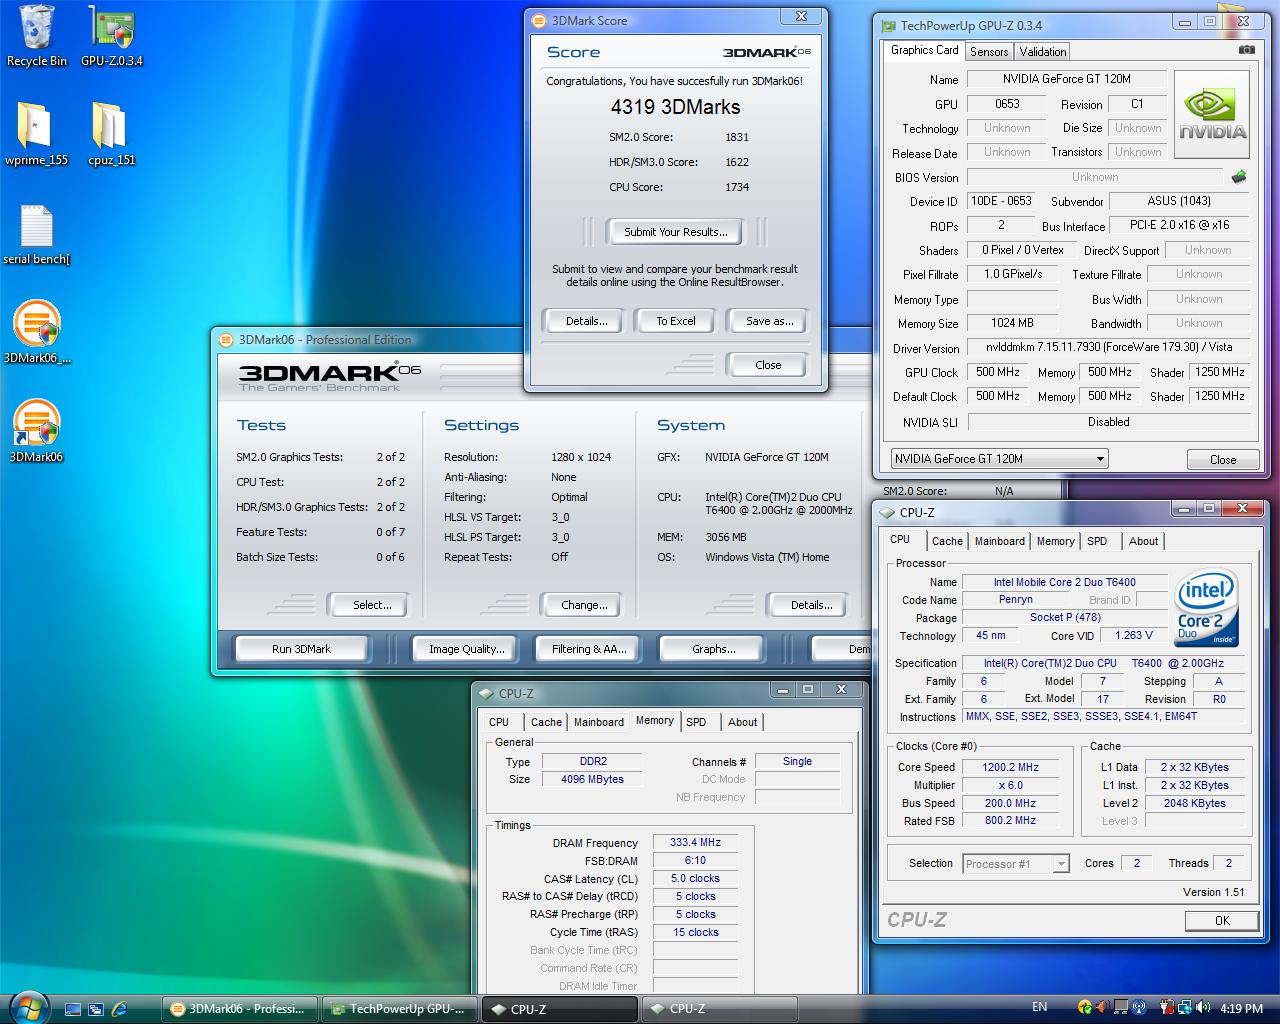Click the NVIDIA logo in GPU-Z
The height and width of the screenshot is (1024, 1280).
coord(1212,115)
